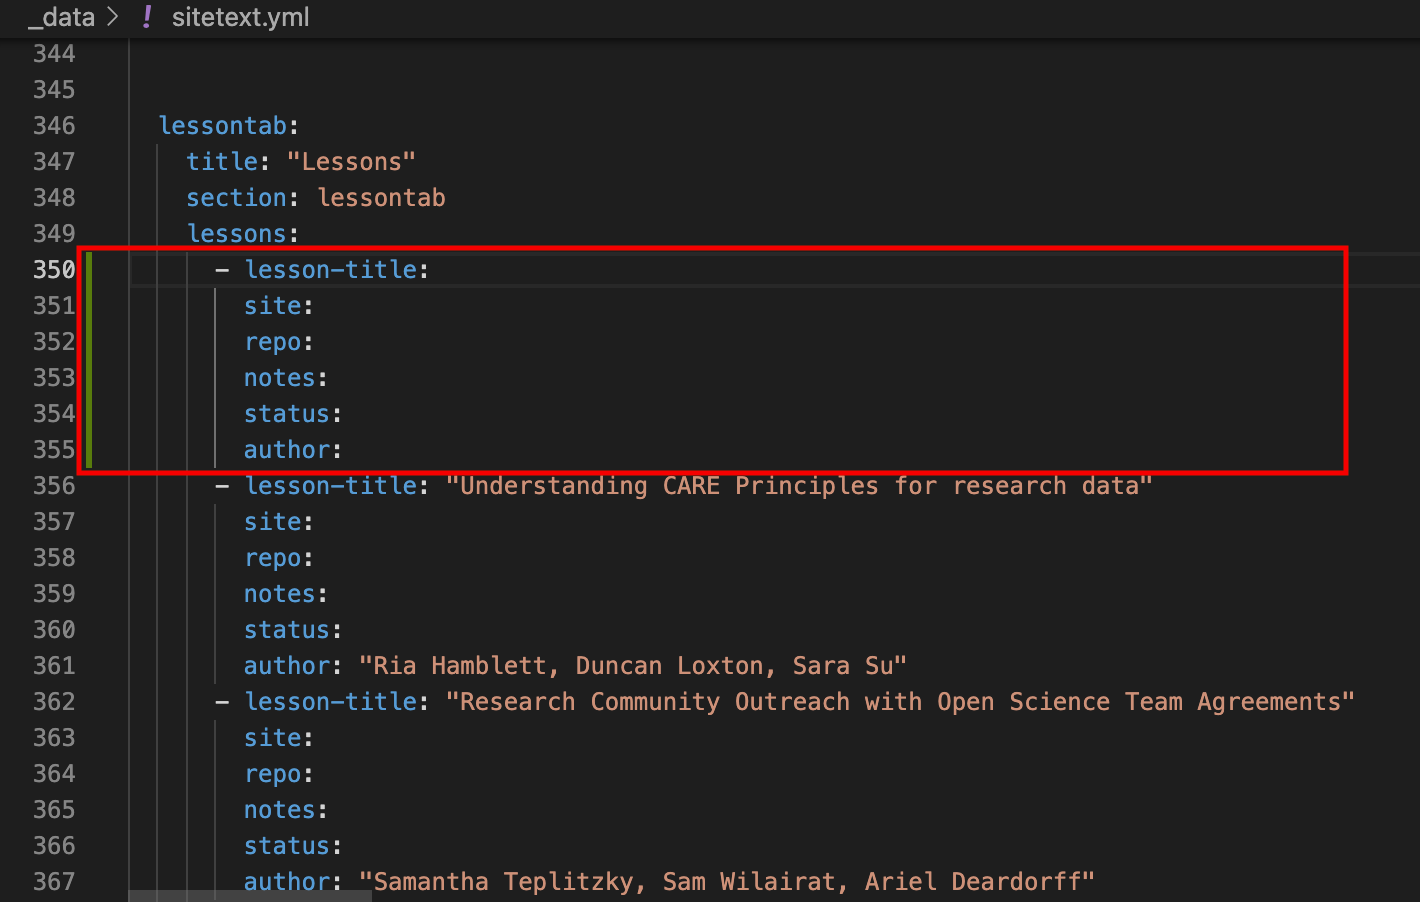
Task: Click line number 345
Action: pyautogui.click(x=54, y=90)
